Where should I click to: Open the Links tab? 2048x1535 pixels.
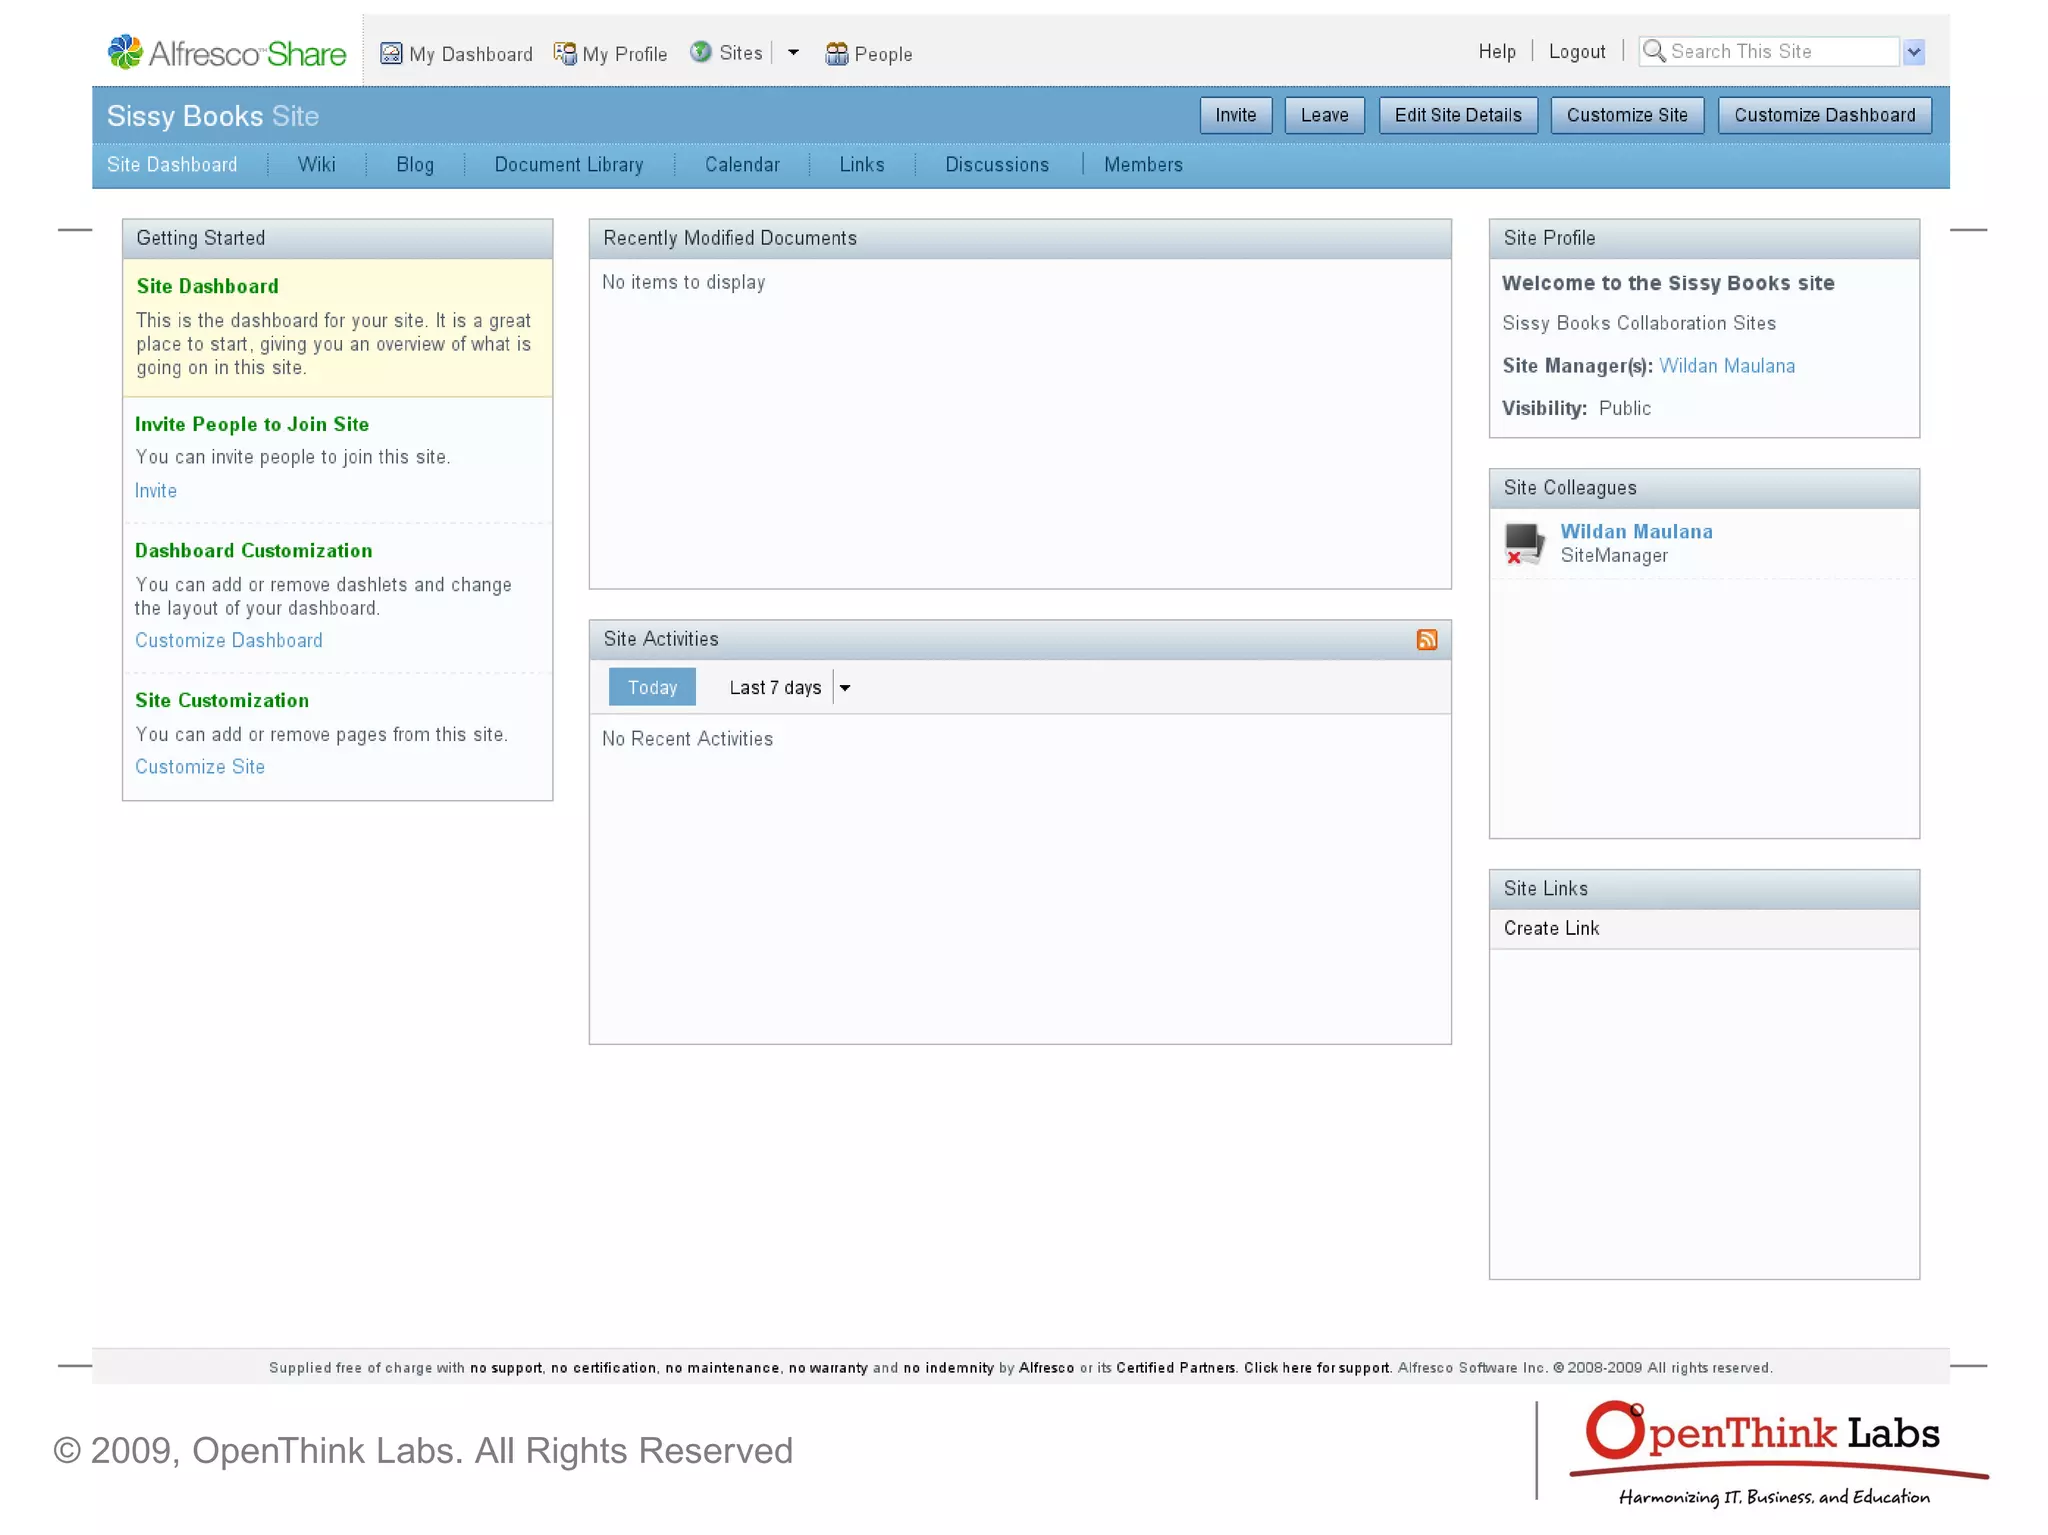point(862,165)
